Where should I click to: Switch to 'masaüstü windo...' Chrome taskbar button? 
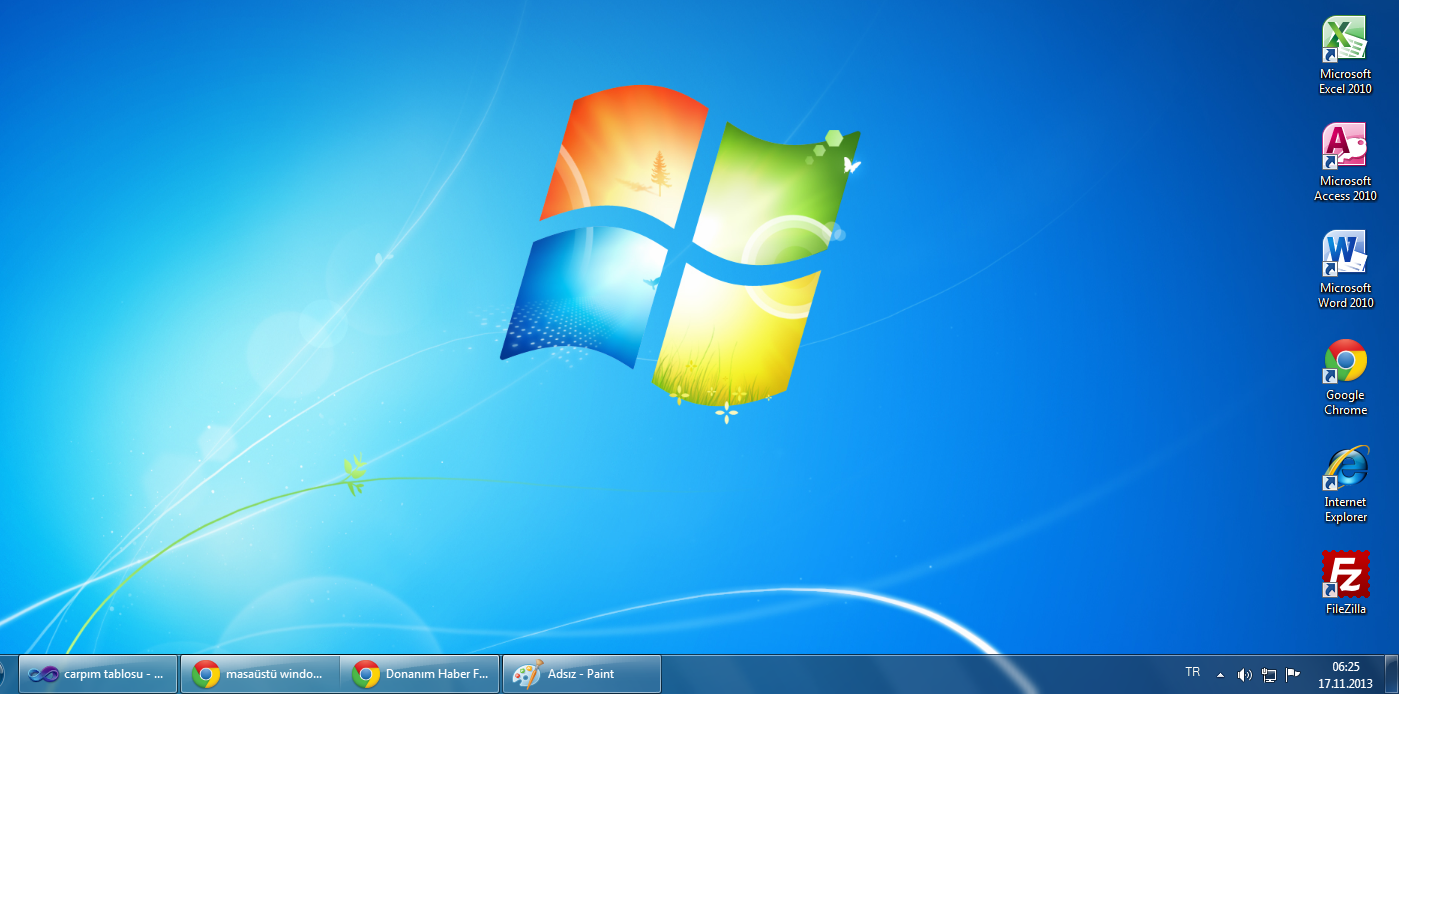pos(260,674)
